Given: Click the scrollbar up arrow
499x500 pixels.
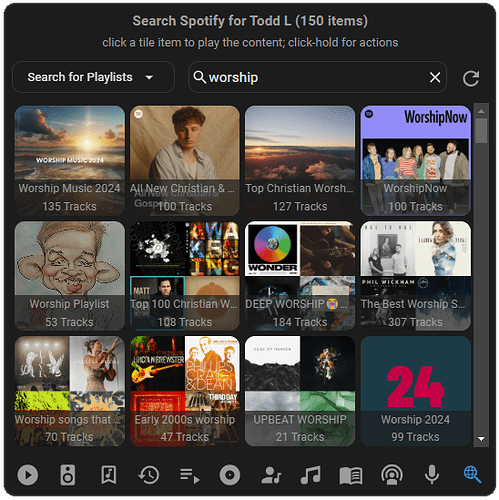Looking at the screenshot, I should [x=481, y=111].
